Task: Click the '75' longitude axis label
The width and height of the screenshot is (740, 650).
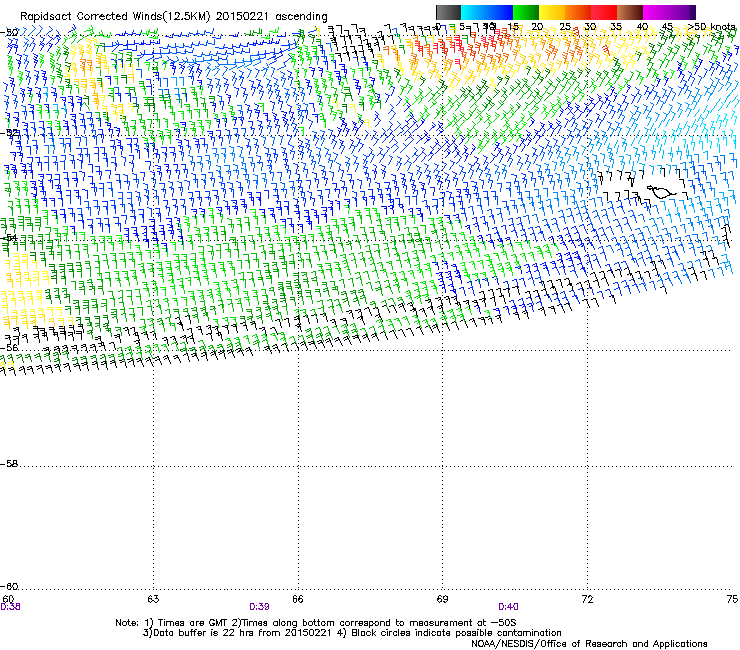Action: click(732, 599)
